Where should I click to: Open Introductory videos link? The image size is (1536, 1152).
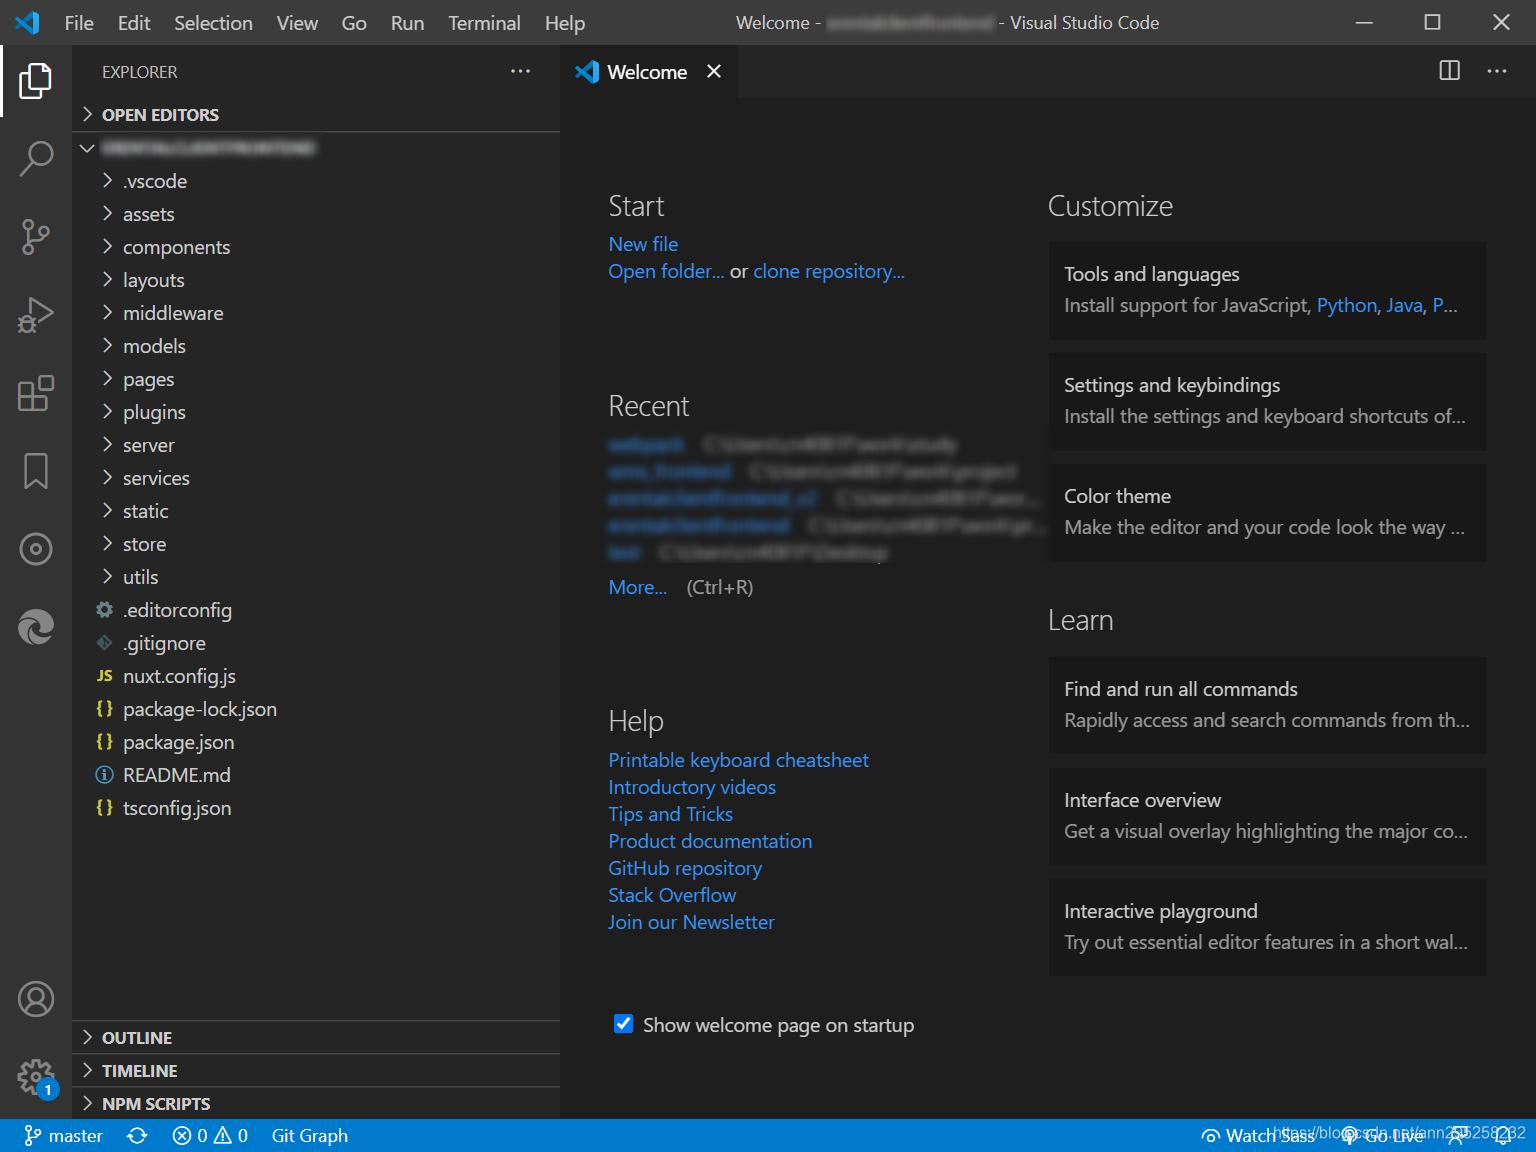pyautogui.click(x=692, y=787)
